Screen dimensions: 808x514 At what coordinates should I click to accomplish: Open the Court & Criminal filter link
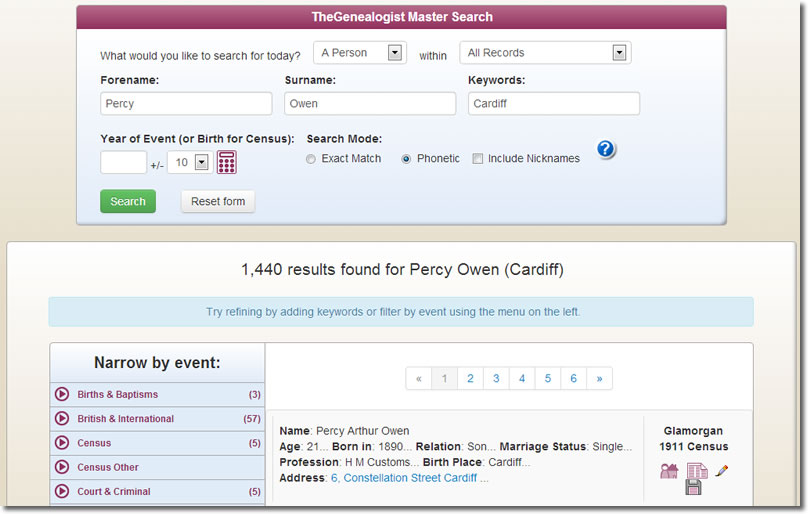[114, 491]
